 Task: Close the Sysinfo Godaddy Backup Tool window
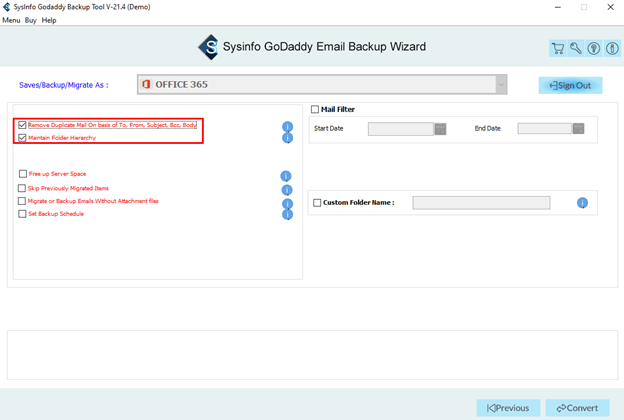click(x=610, y=7)
